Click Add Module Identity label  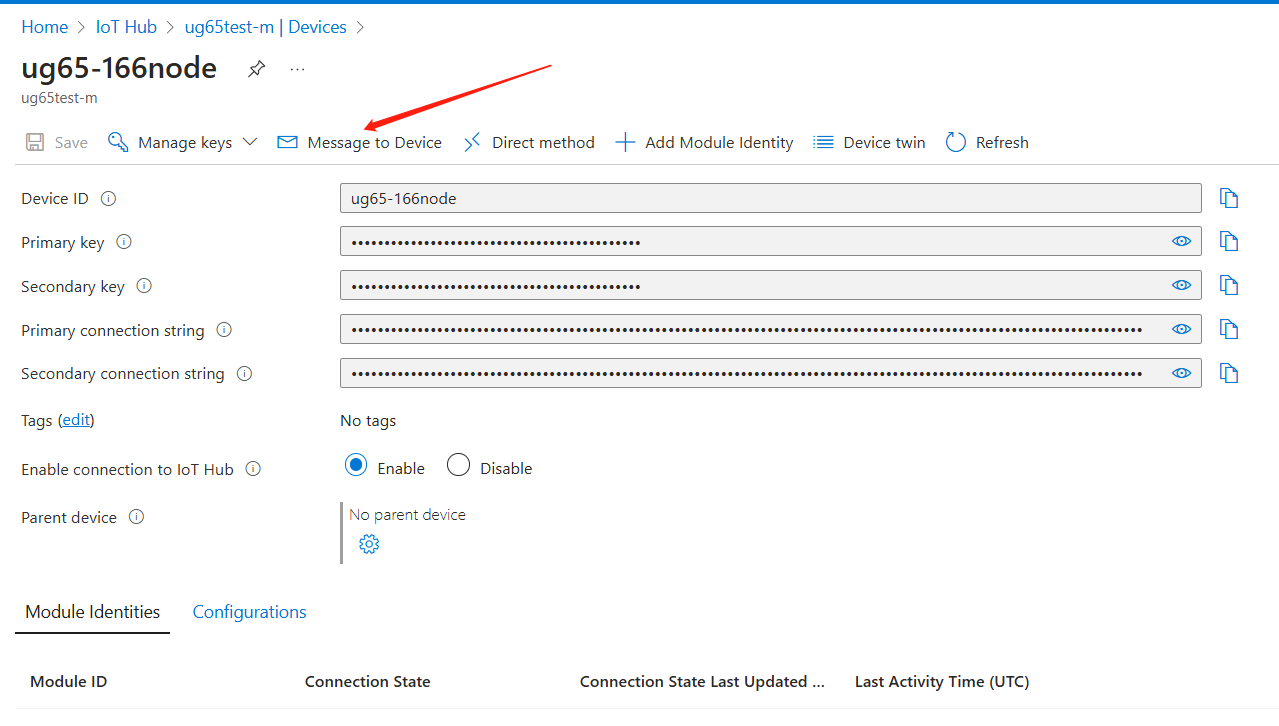pos(719,142)
